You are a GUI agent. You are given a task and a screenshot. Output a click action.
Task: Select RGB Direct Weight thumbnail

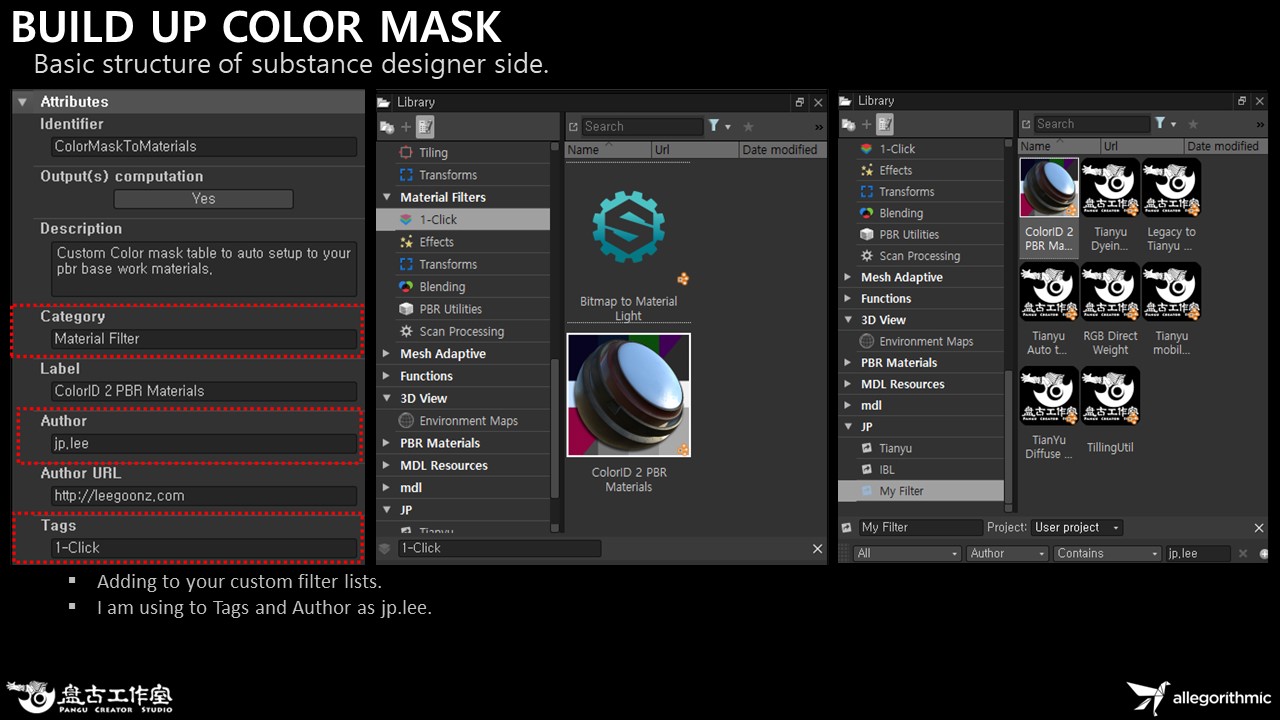[x=1110, y=291]
